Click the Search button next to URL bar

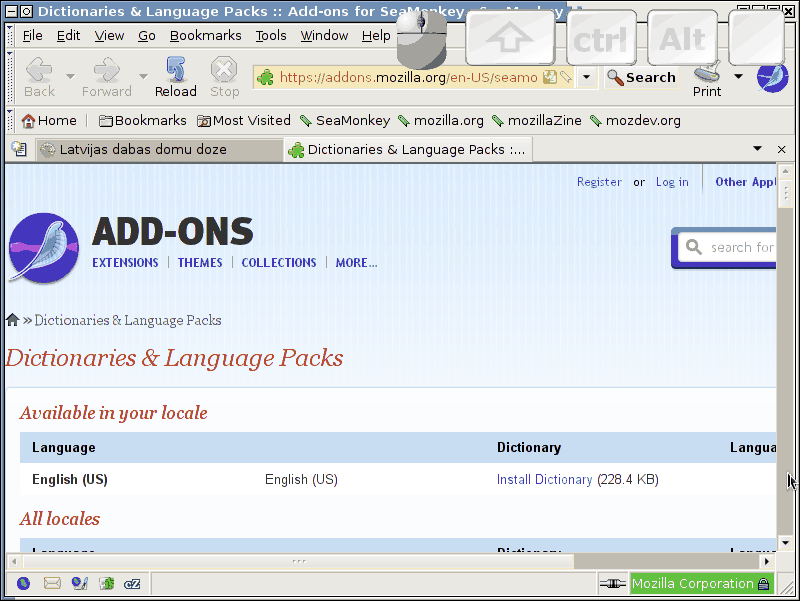click(x=641, y=78)
